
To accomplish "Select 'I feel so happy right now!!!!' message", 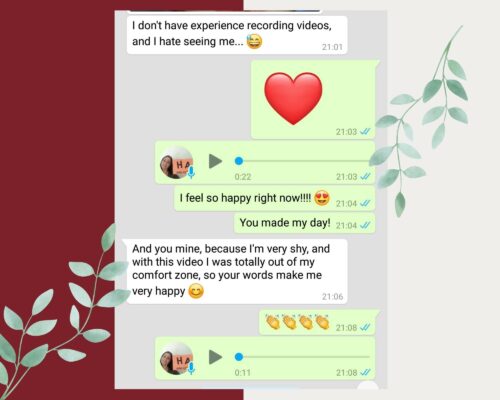I will [x=275, y=199].
